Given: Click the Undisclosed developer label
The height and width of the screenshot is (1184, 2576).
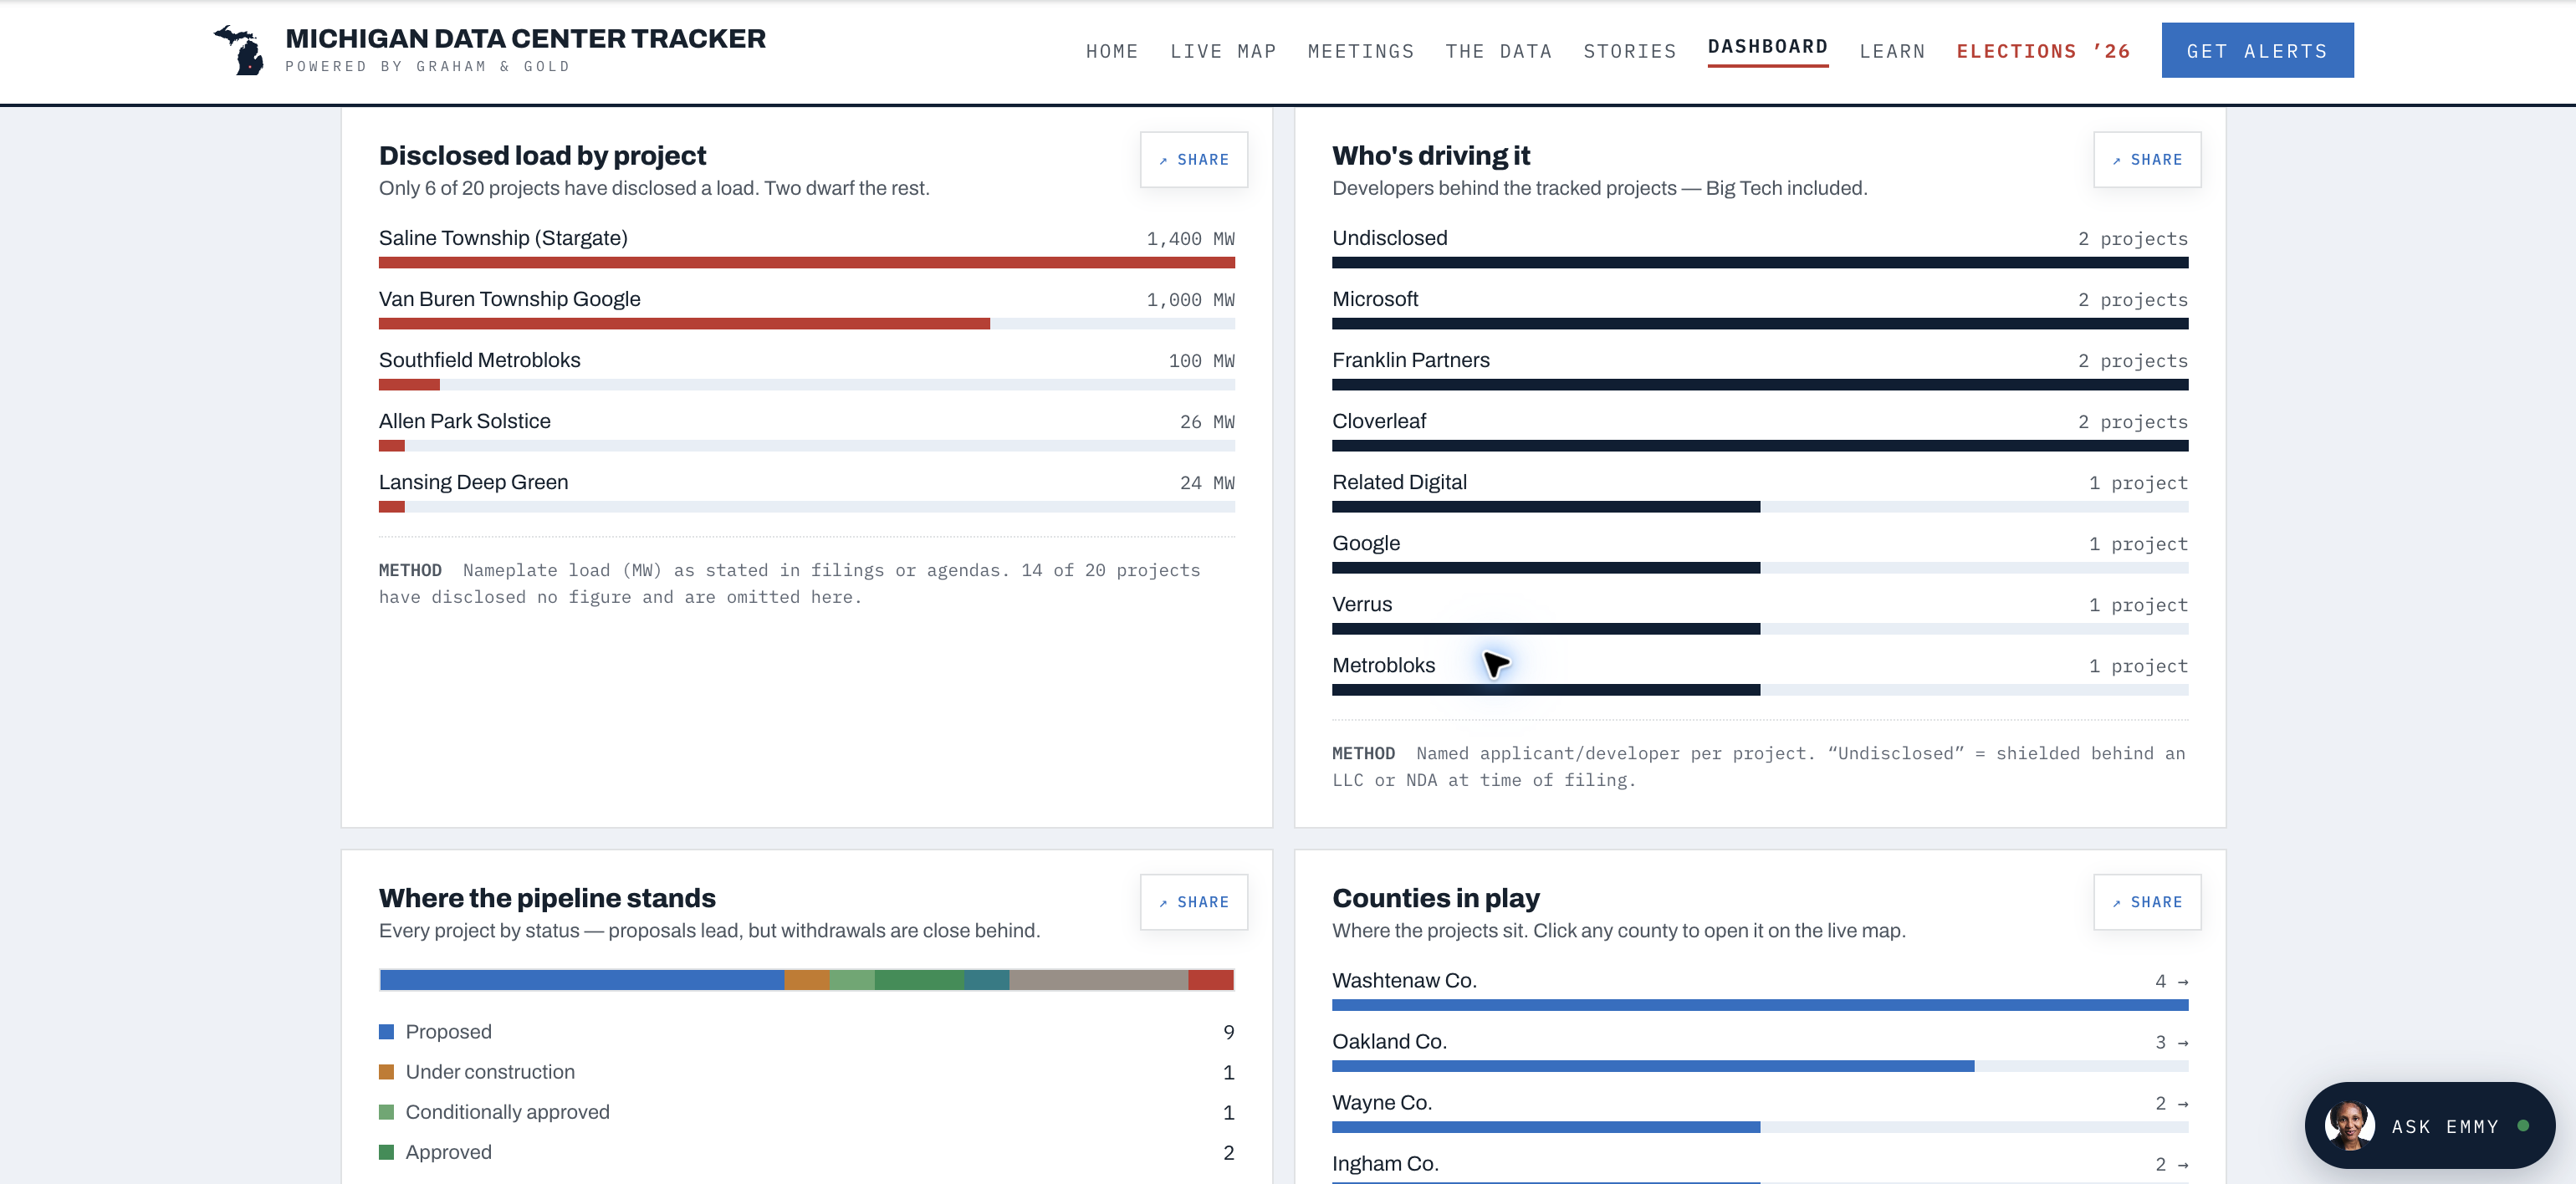Looking at the screenshot, I should tap(1389, 238).
